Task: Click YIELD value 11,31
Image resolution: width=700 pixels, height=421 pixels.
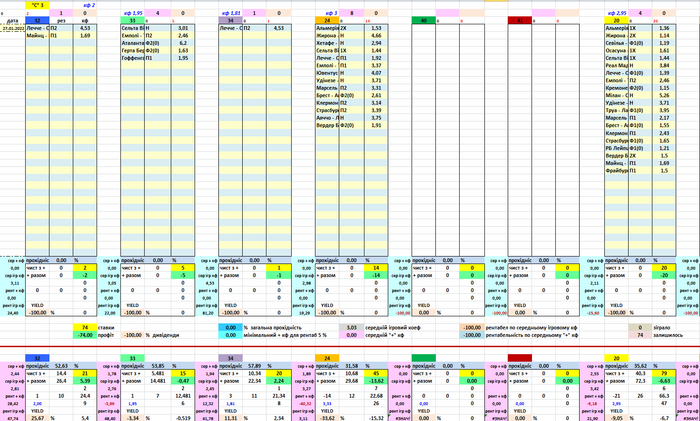Action: tap(230, 418)
